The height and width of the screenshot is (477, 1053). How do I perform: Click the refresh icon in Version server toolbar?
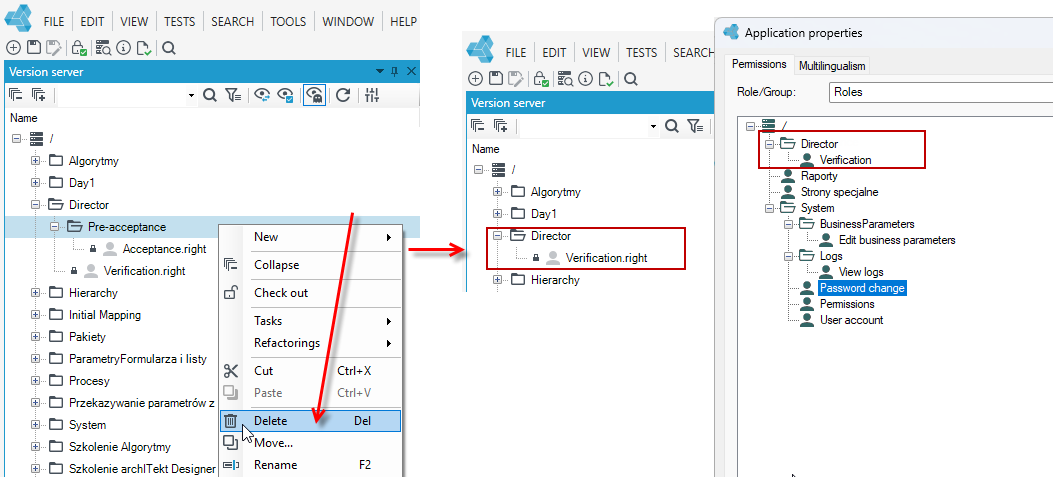pyautogui.click(x=343, y=95)
